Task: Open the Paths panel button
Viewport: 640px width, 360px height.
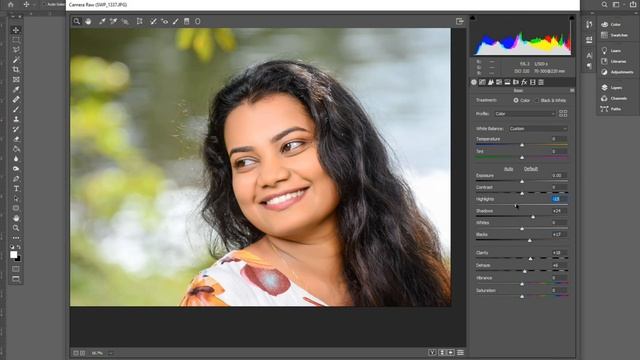Action: 611,109
